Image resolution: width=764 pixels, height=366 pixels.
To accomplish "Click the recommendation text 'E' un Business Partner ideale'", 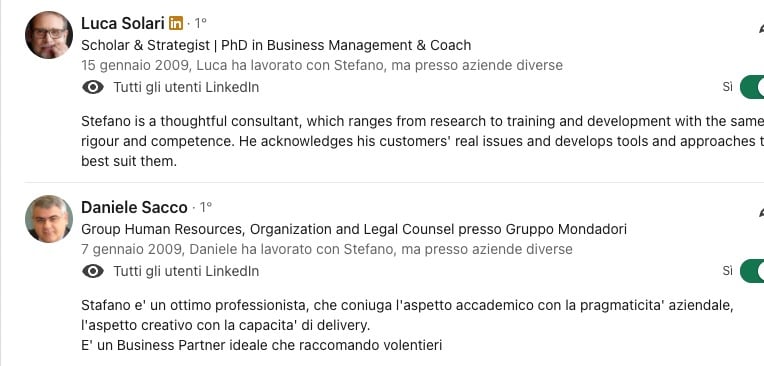I will (x=262, y=346).
